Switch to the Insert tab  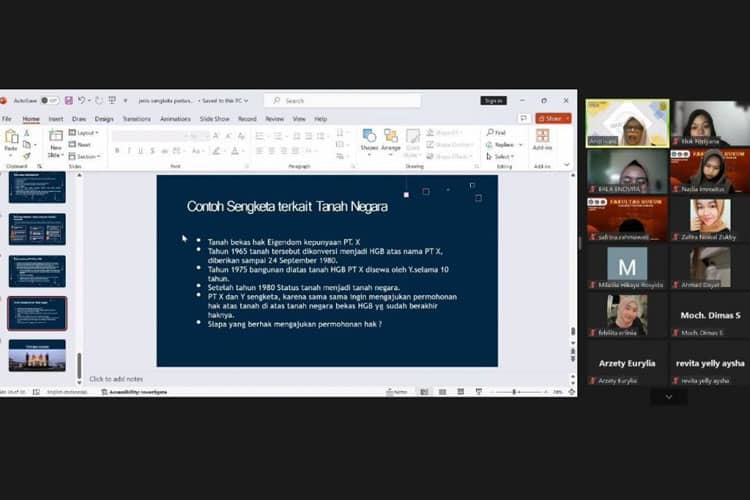click(x=55, y=119)
